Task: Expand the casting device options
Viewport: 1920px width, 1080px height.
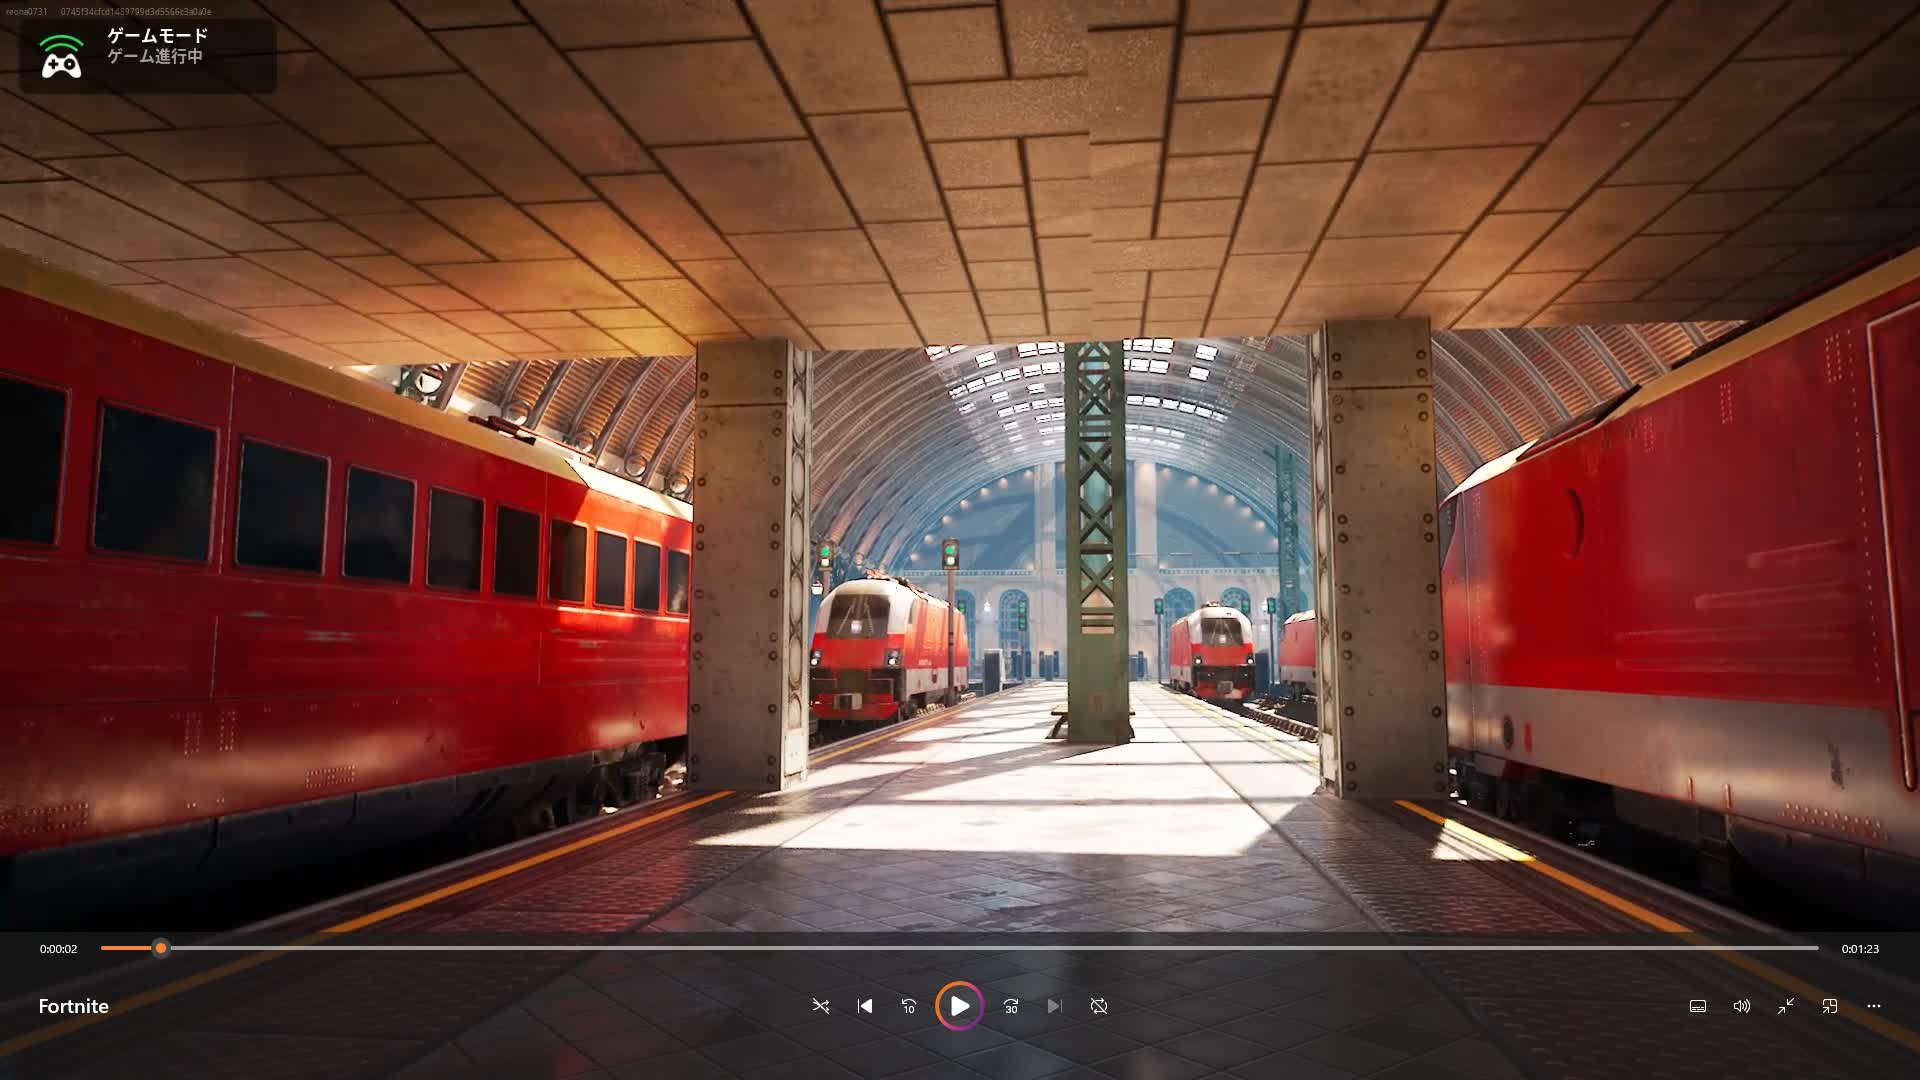Action: [x=1830, y=1006]
